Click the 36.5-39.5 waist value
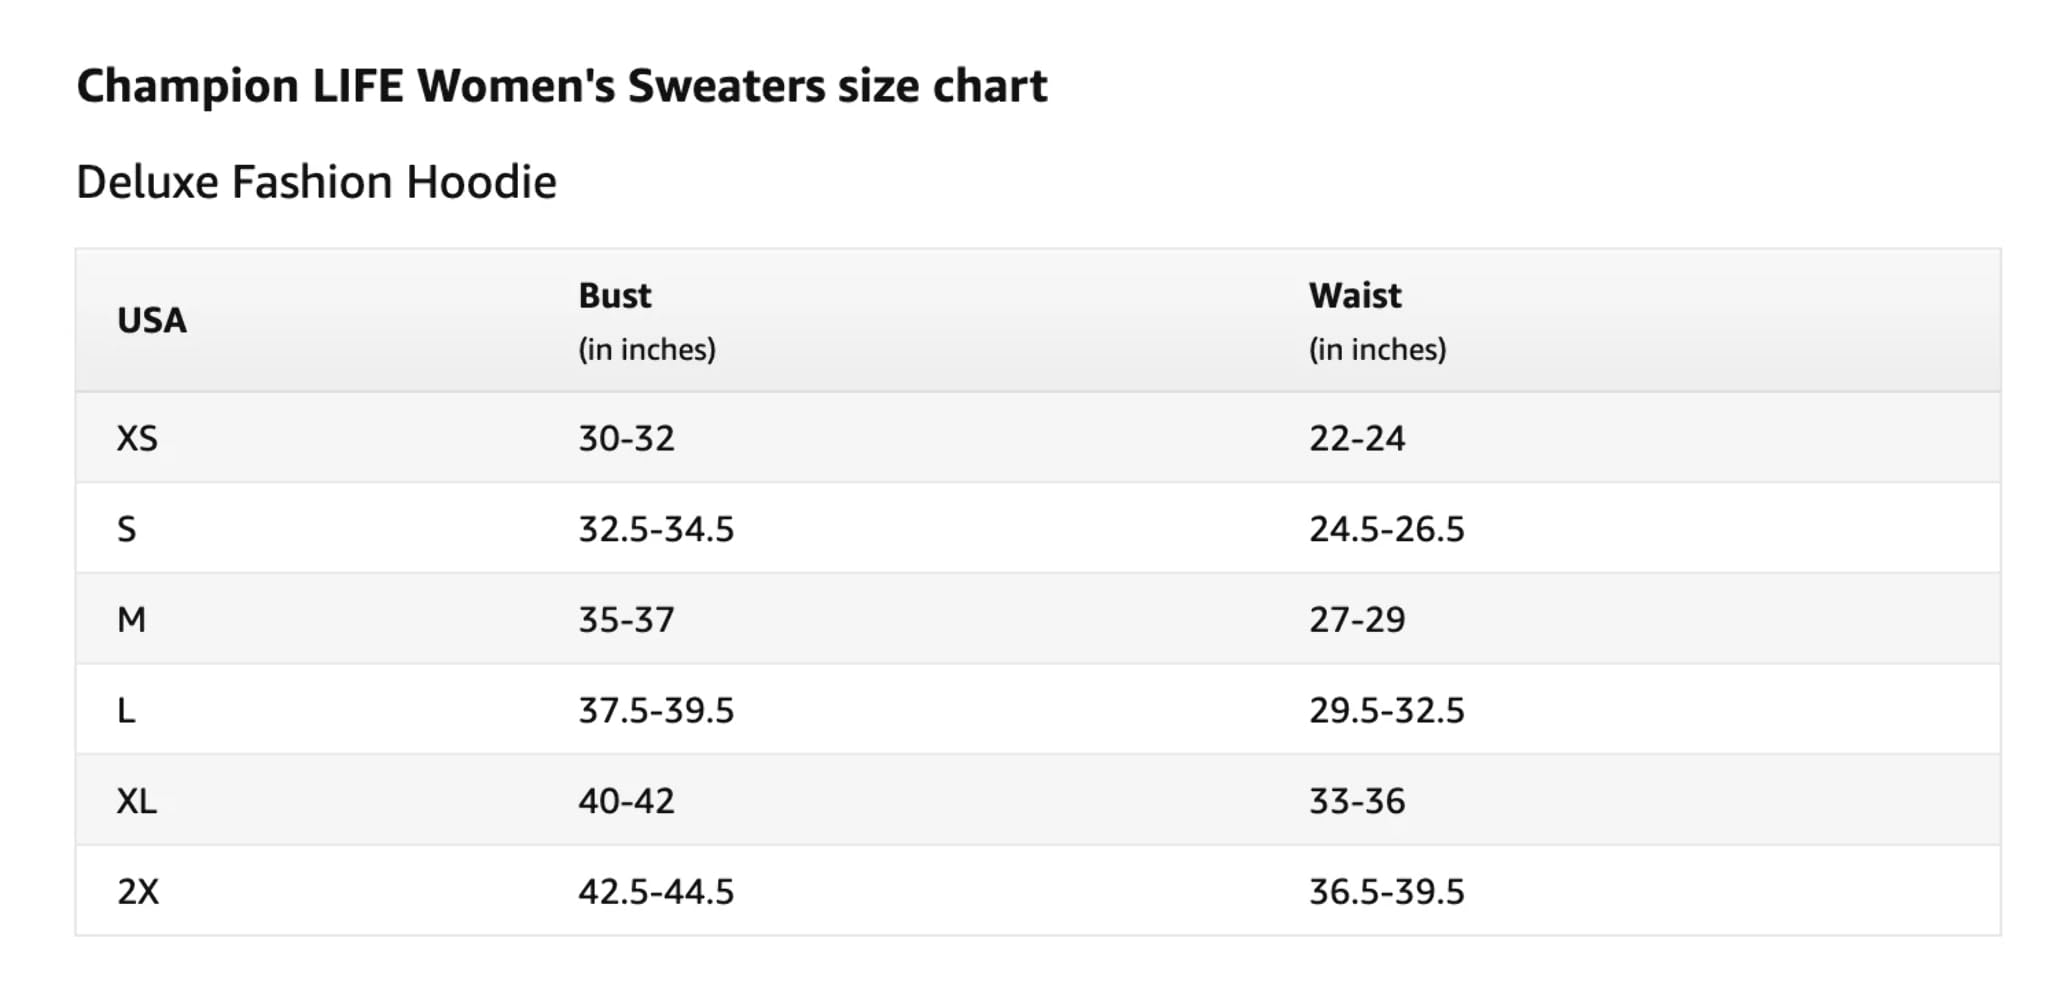2071x1000 pixels. (x=1387, y=891)
